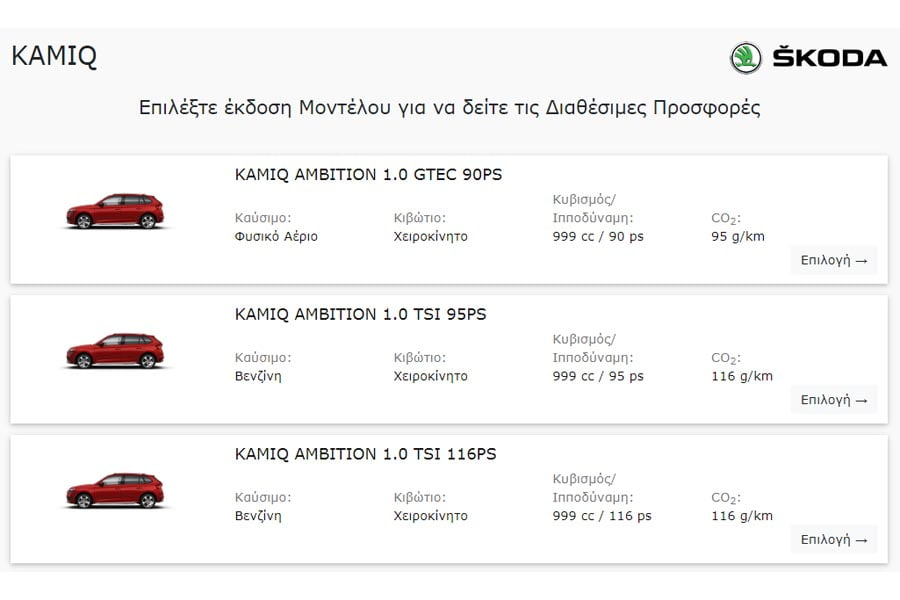Click the Škoda winged arrow emblem
The image size is (900, 600).
(746, 58)
